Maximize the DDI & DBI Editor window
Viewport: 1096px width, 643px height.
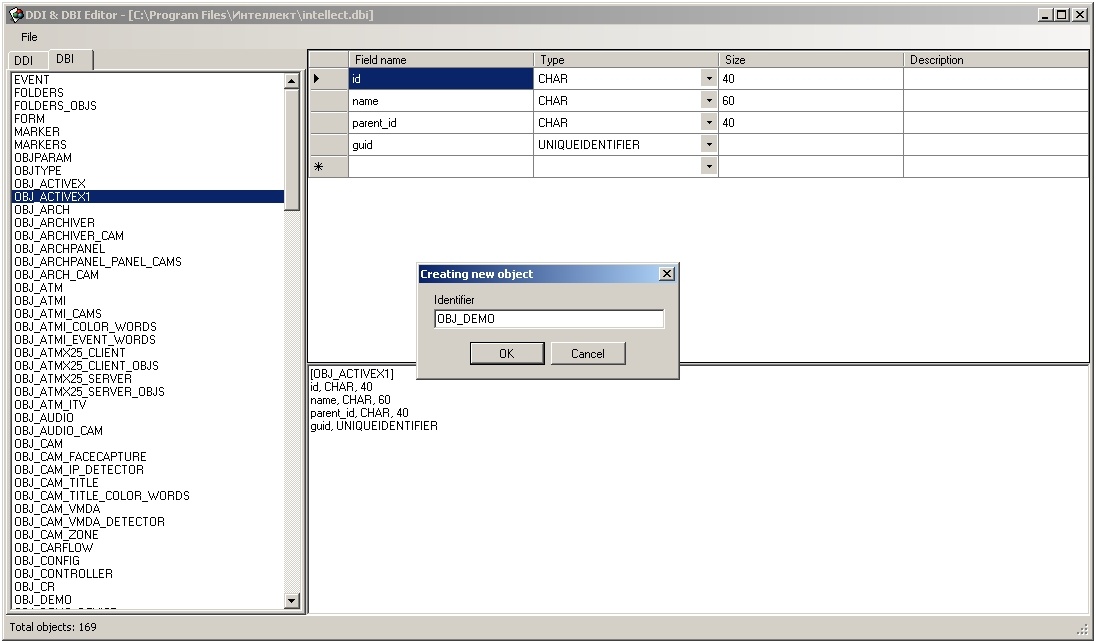pyautogui.click(x=1061, y=15)
